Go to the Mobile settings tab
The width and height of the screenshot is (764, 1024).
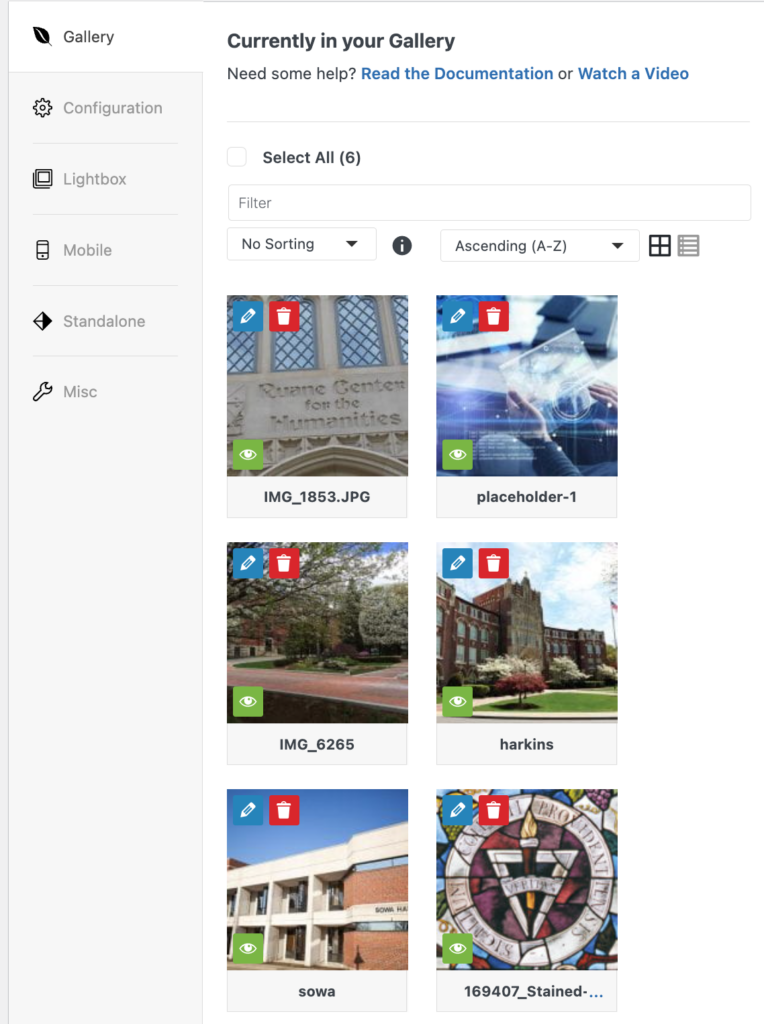tap(87, 250)
